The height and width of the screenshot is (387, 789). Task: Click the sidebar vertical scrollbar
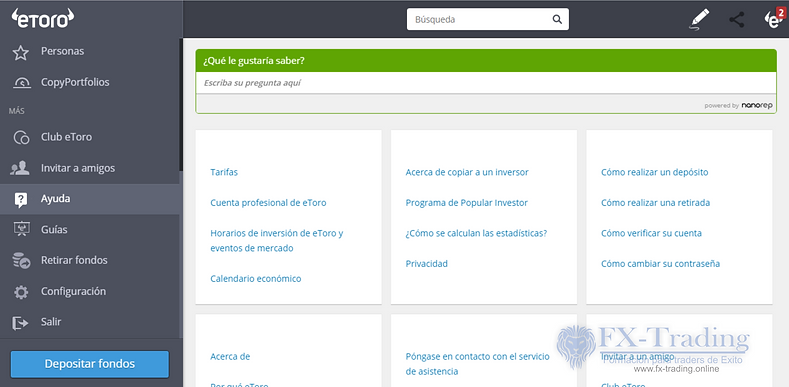pyautogui.click(x=181, y=106)
